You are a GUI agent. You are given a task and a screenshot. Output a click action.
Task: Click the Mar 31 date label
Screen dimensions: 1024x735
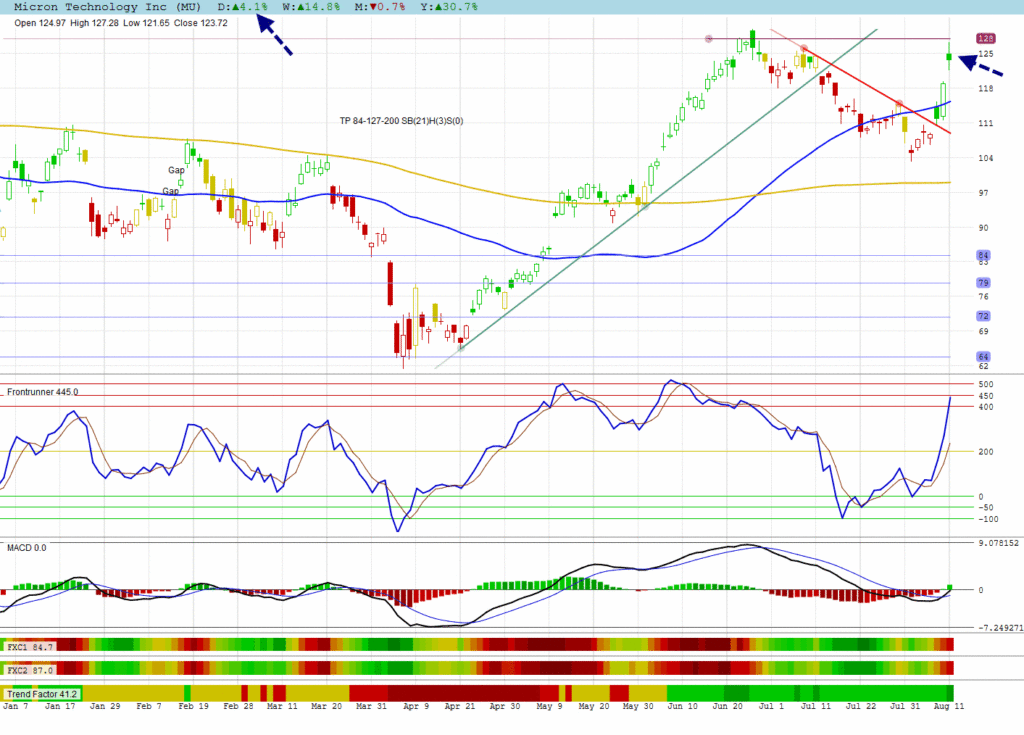point(372,706)
